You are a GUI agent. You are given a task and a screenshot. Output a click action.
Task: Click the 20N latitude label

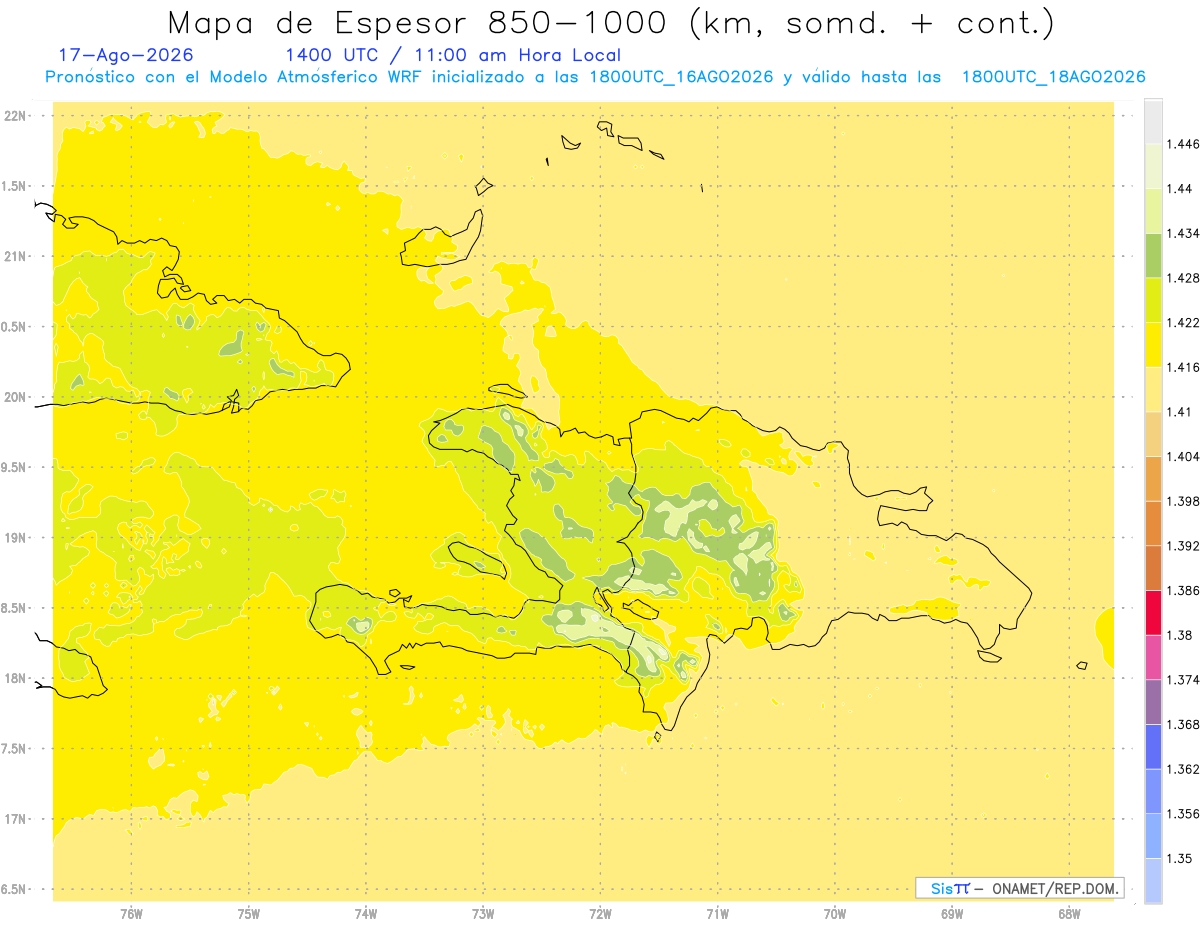pyautogui.click(x=15, y=397)
